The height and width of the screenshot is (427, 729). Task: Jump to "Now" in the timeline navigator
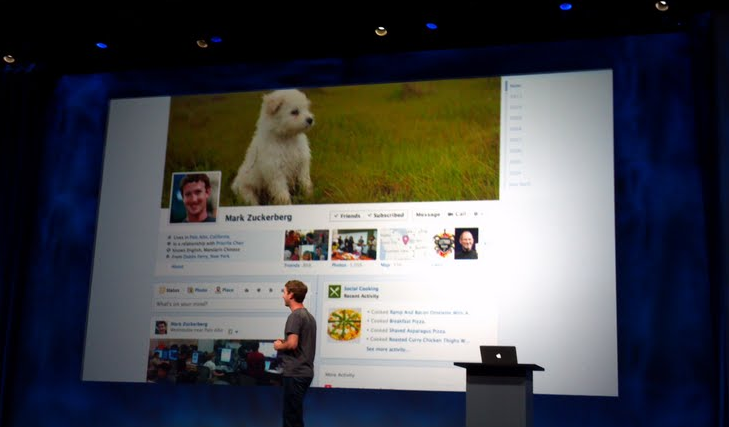(516, 86)
